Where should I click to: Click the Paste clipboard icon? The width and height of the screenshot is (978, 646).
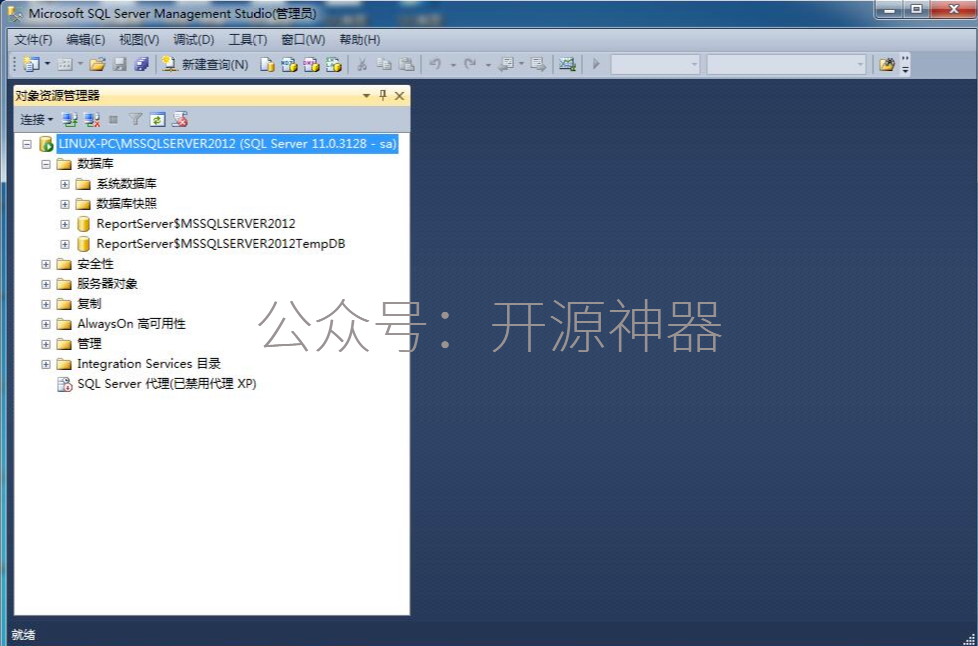(x=407, y=64)
